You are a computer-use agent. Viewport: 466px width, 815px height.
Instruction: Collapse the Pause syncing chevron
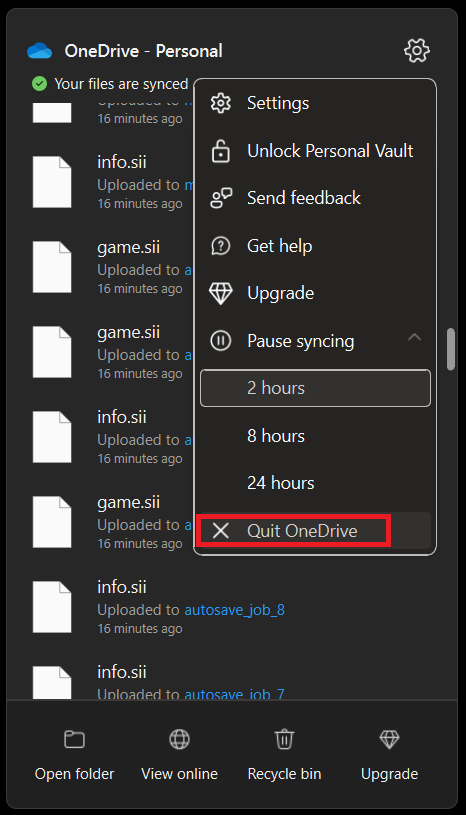(414, 337)
